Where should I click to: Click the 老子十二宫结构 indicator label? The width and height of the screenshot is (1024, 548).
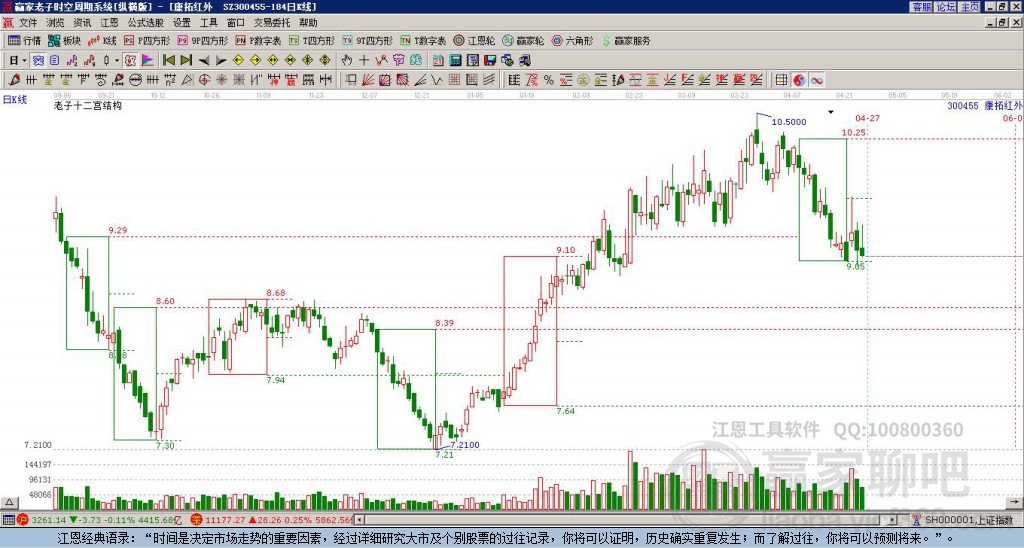pyautogui.click(x=88, y=105)
